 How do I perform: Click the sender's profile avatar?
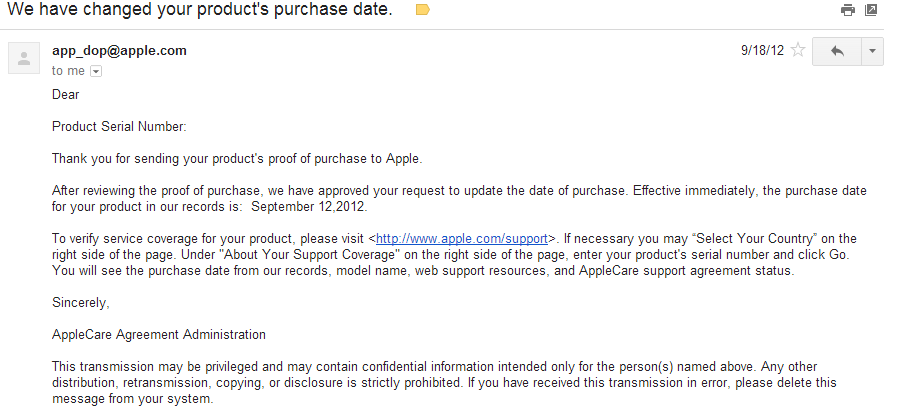click(x=24, y=58)
